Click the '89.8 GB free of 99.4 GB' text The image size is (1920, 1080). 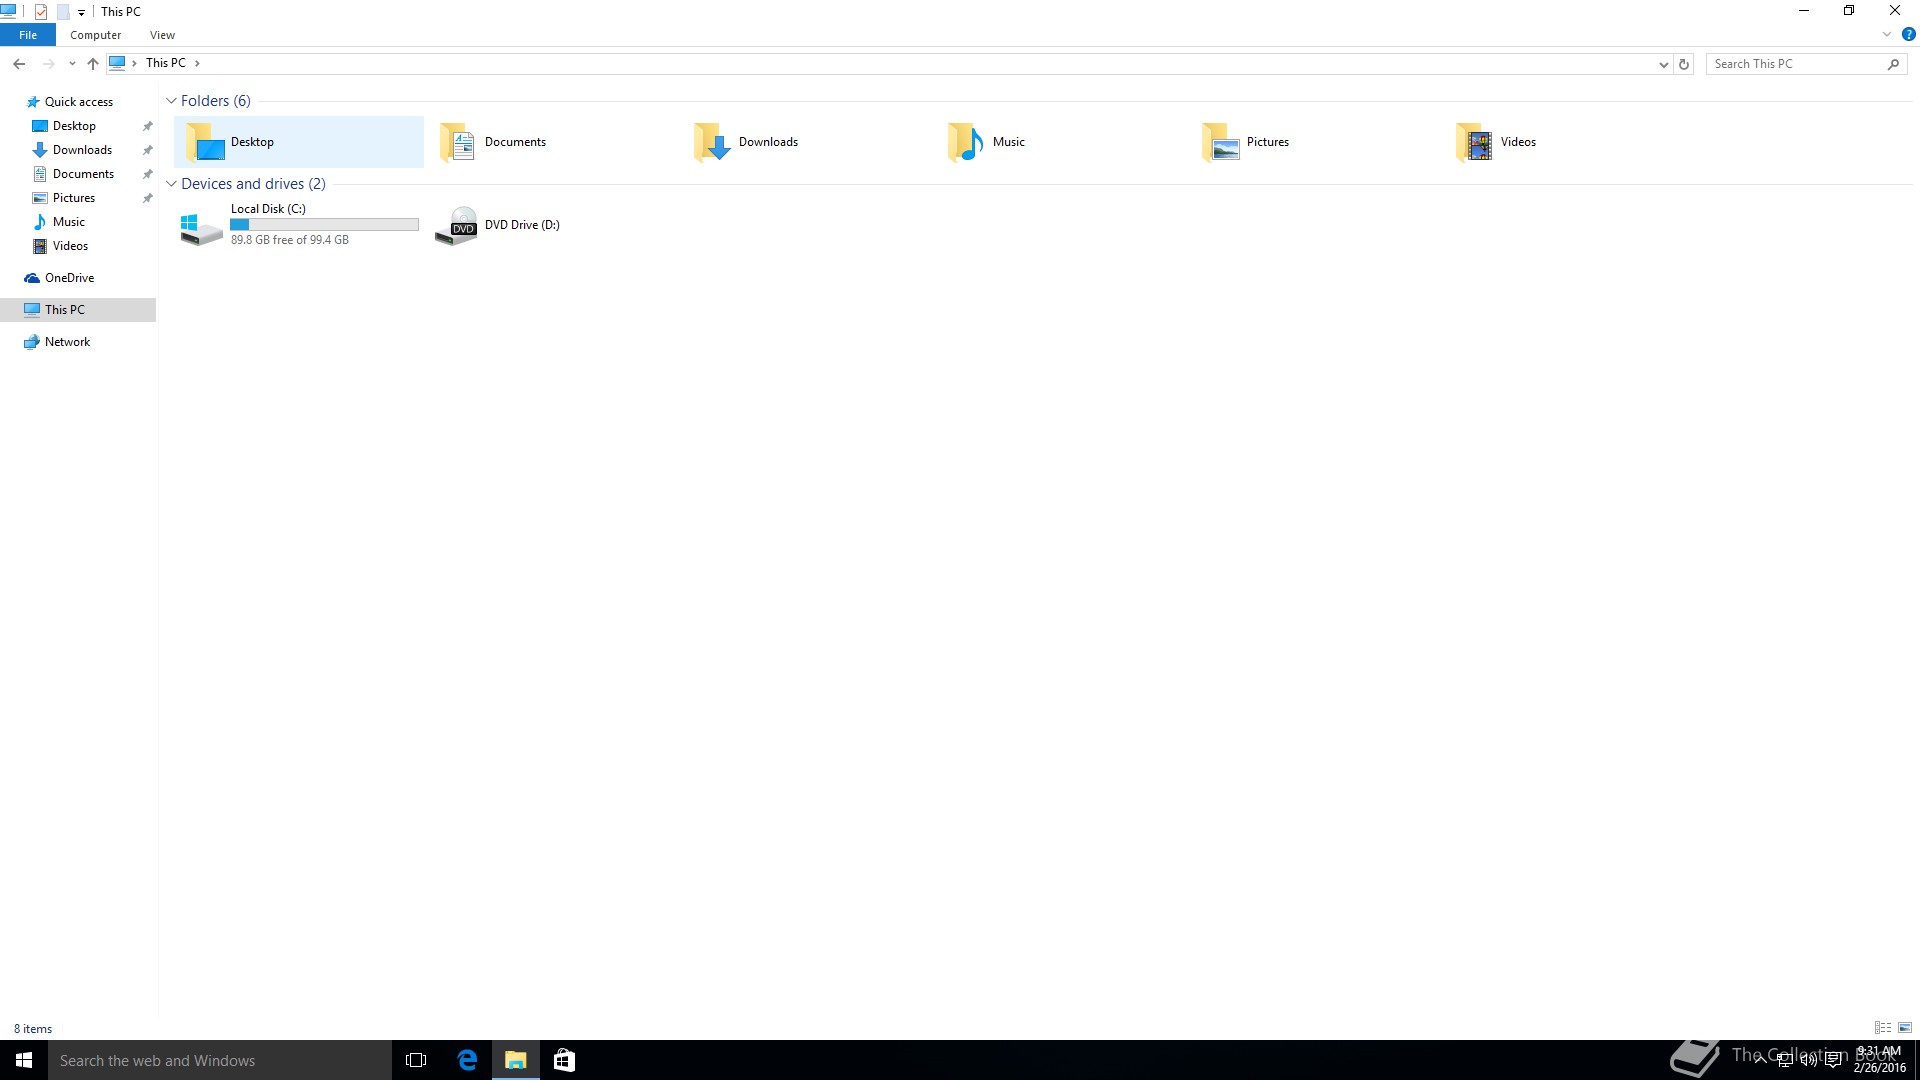pos(290,240)
